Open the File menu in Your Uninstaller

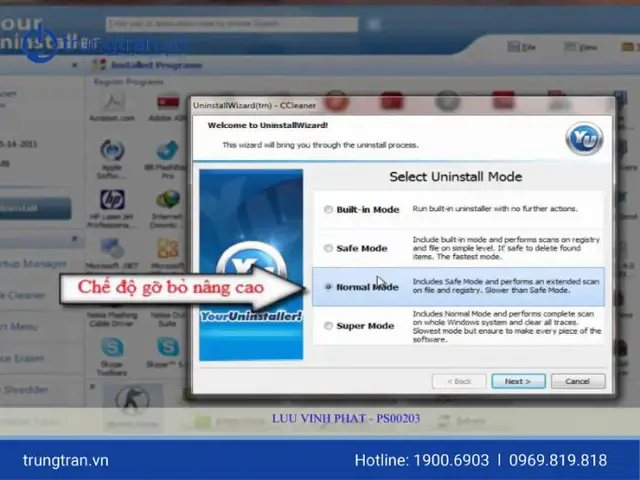[x=522, y=47]
